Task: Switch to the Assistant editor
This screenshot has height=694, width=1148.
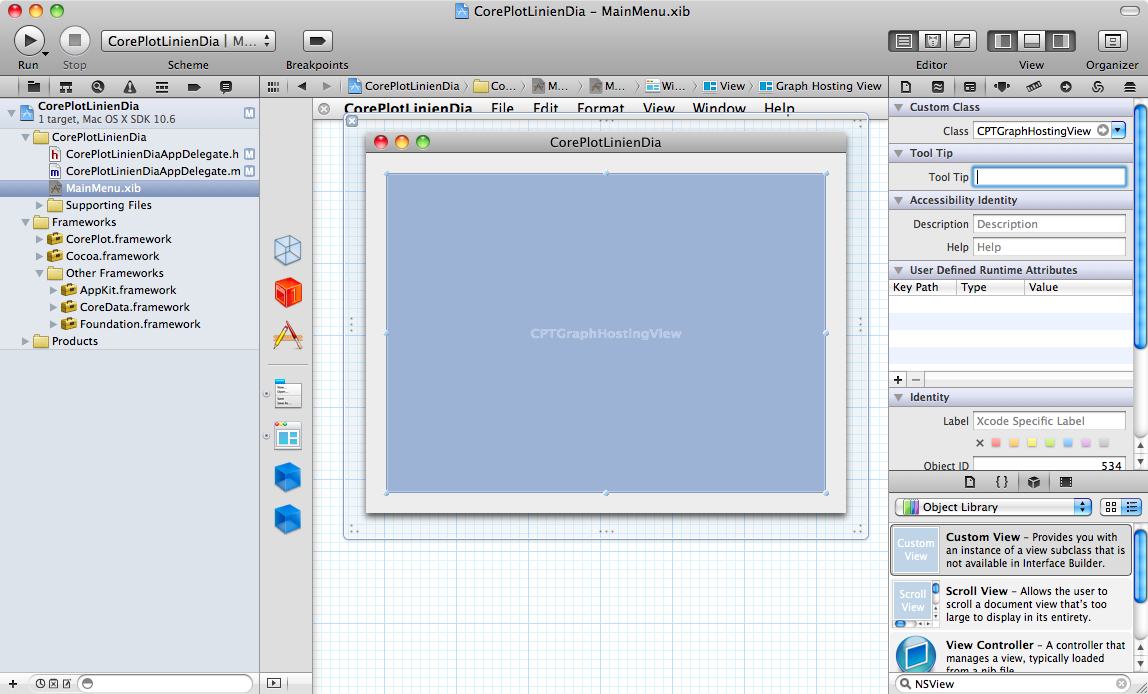Action: (x=933, y=41)
